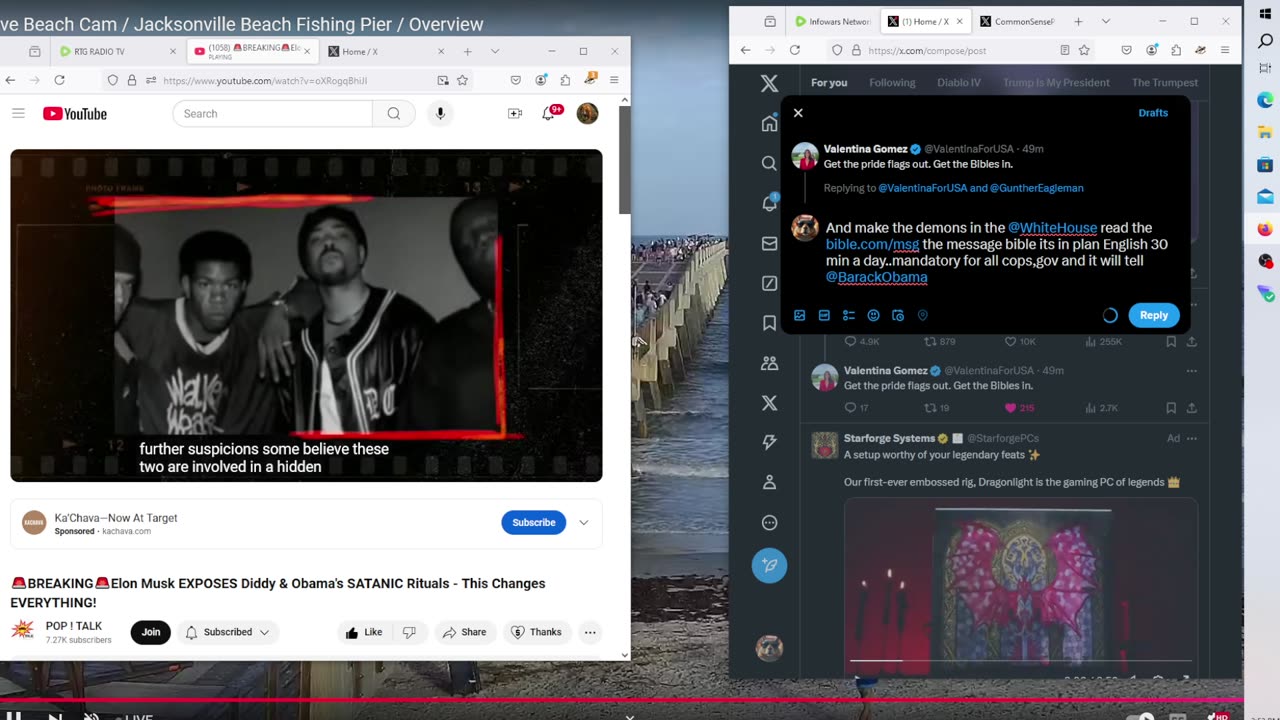Switch to RTG RADIO TV tab
Image resolution: width=1280 pixels, height=720 pixels.
pos(116,51)
